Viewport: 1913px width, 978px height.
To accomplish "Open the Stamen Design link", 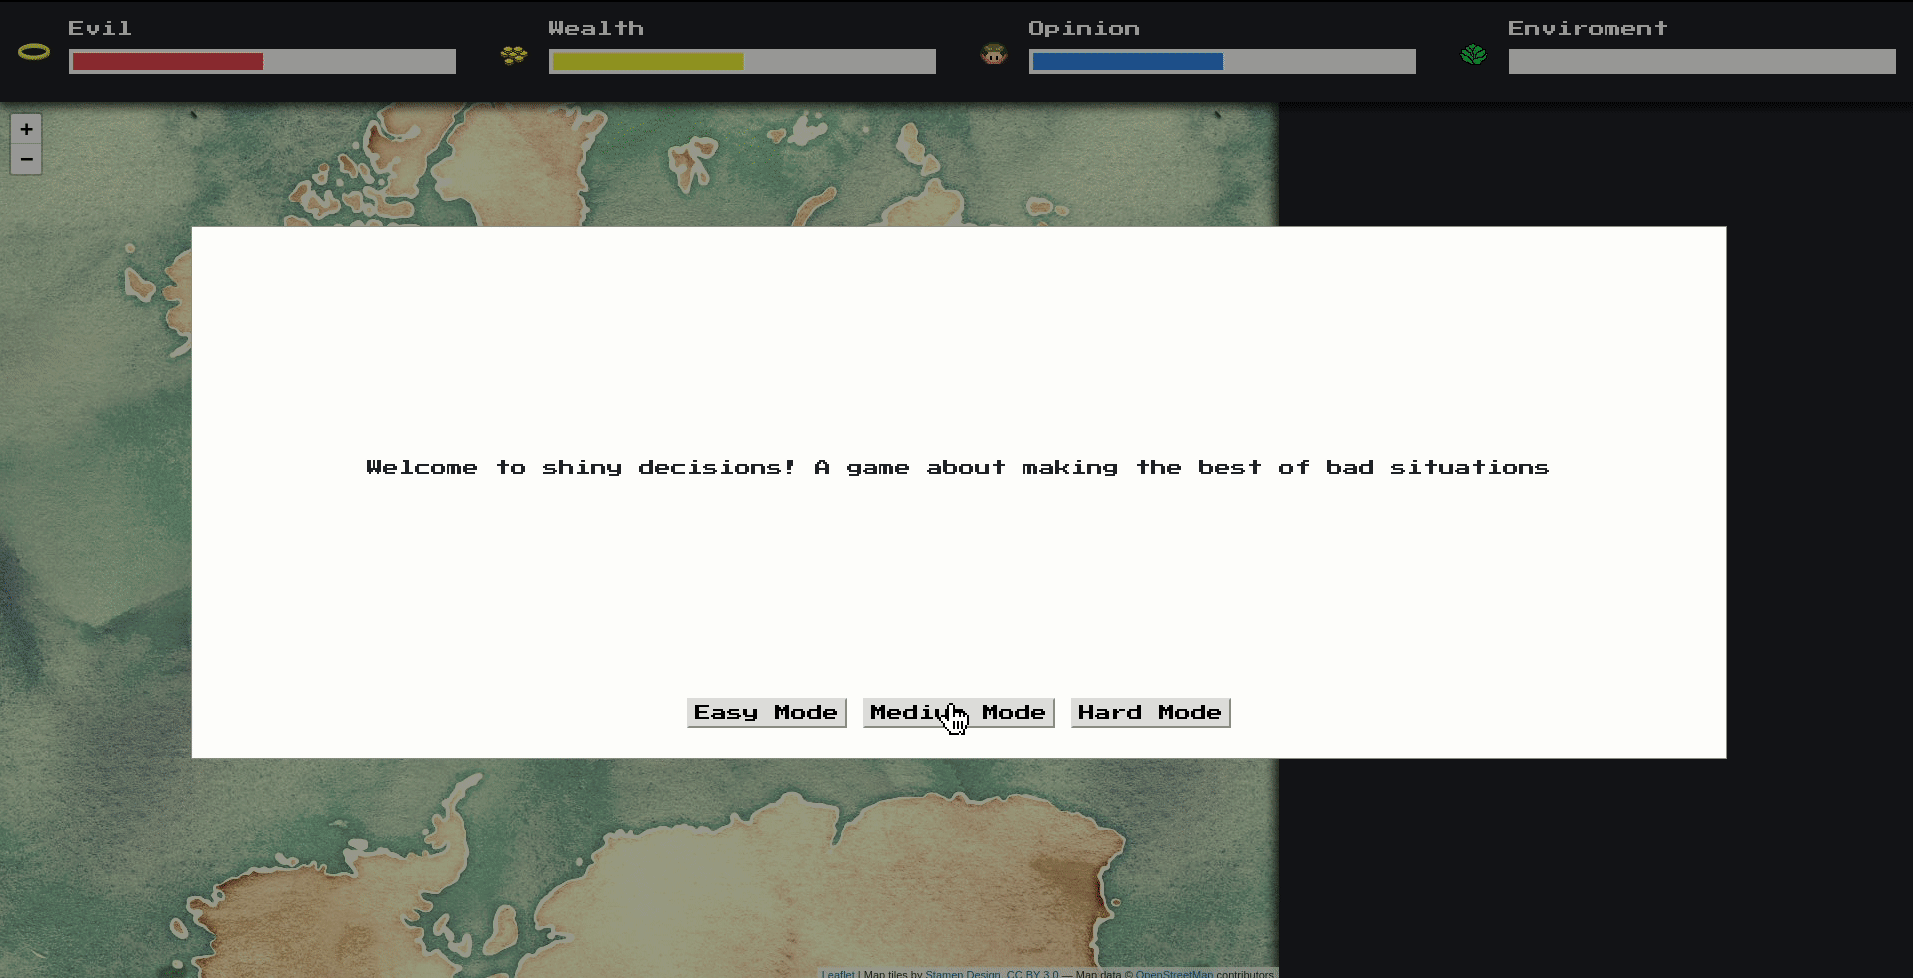I will [x=962, y=973].
